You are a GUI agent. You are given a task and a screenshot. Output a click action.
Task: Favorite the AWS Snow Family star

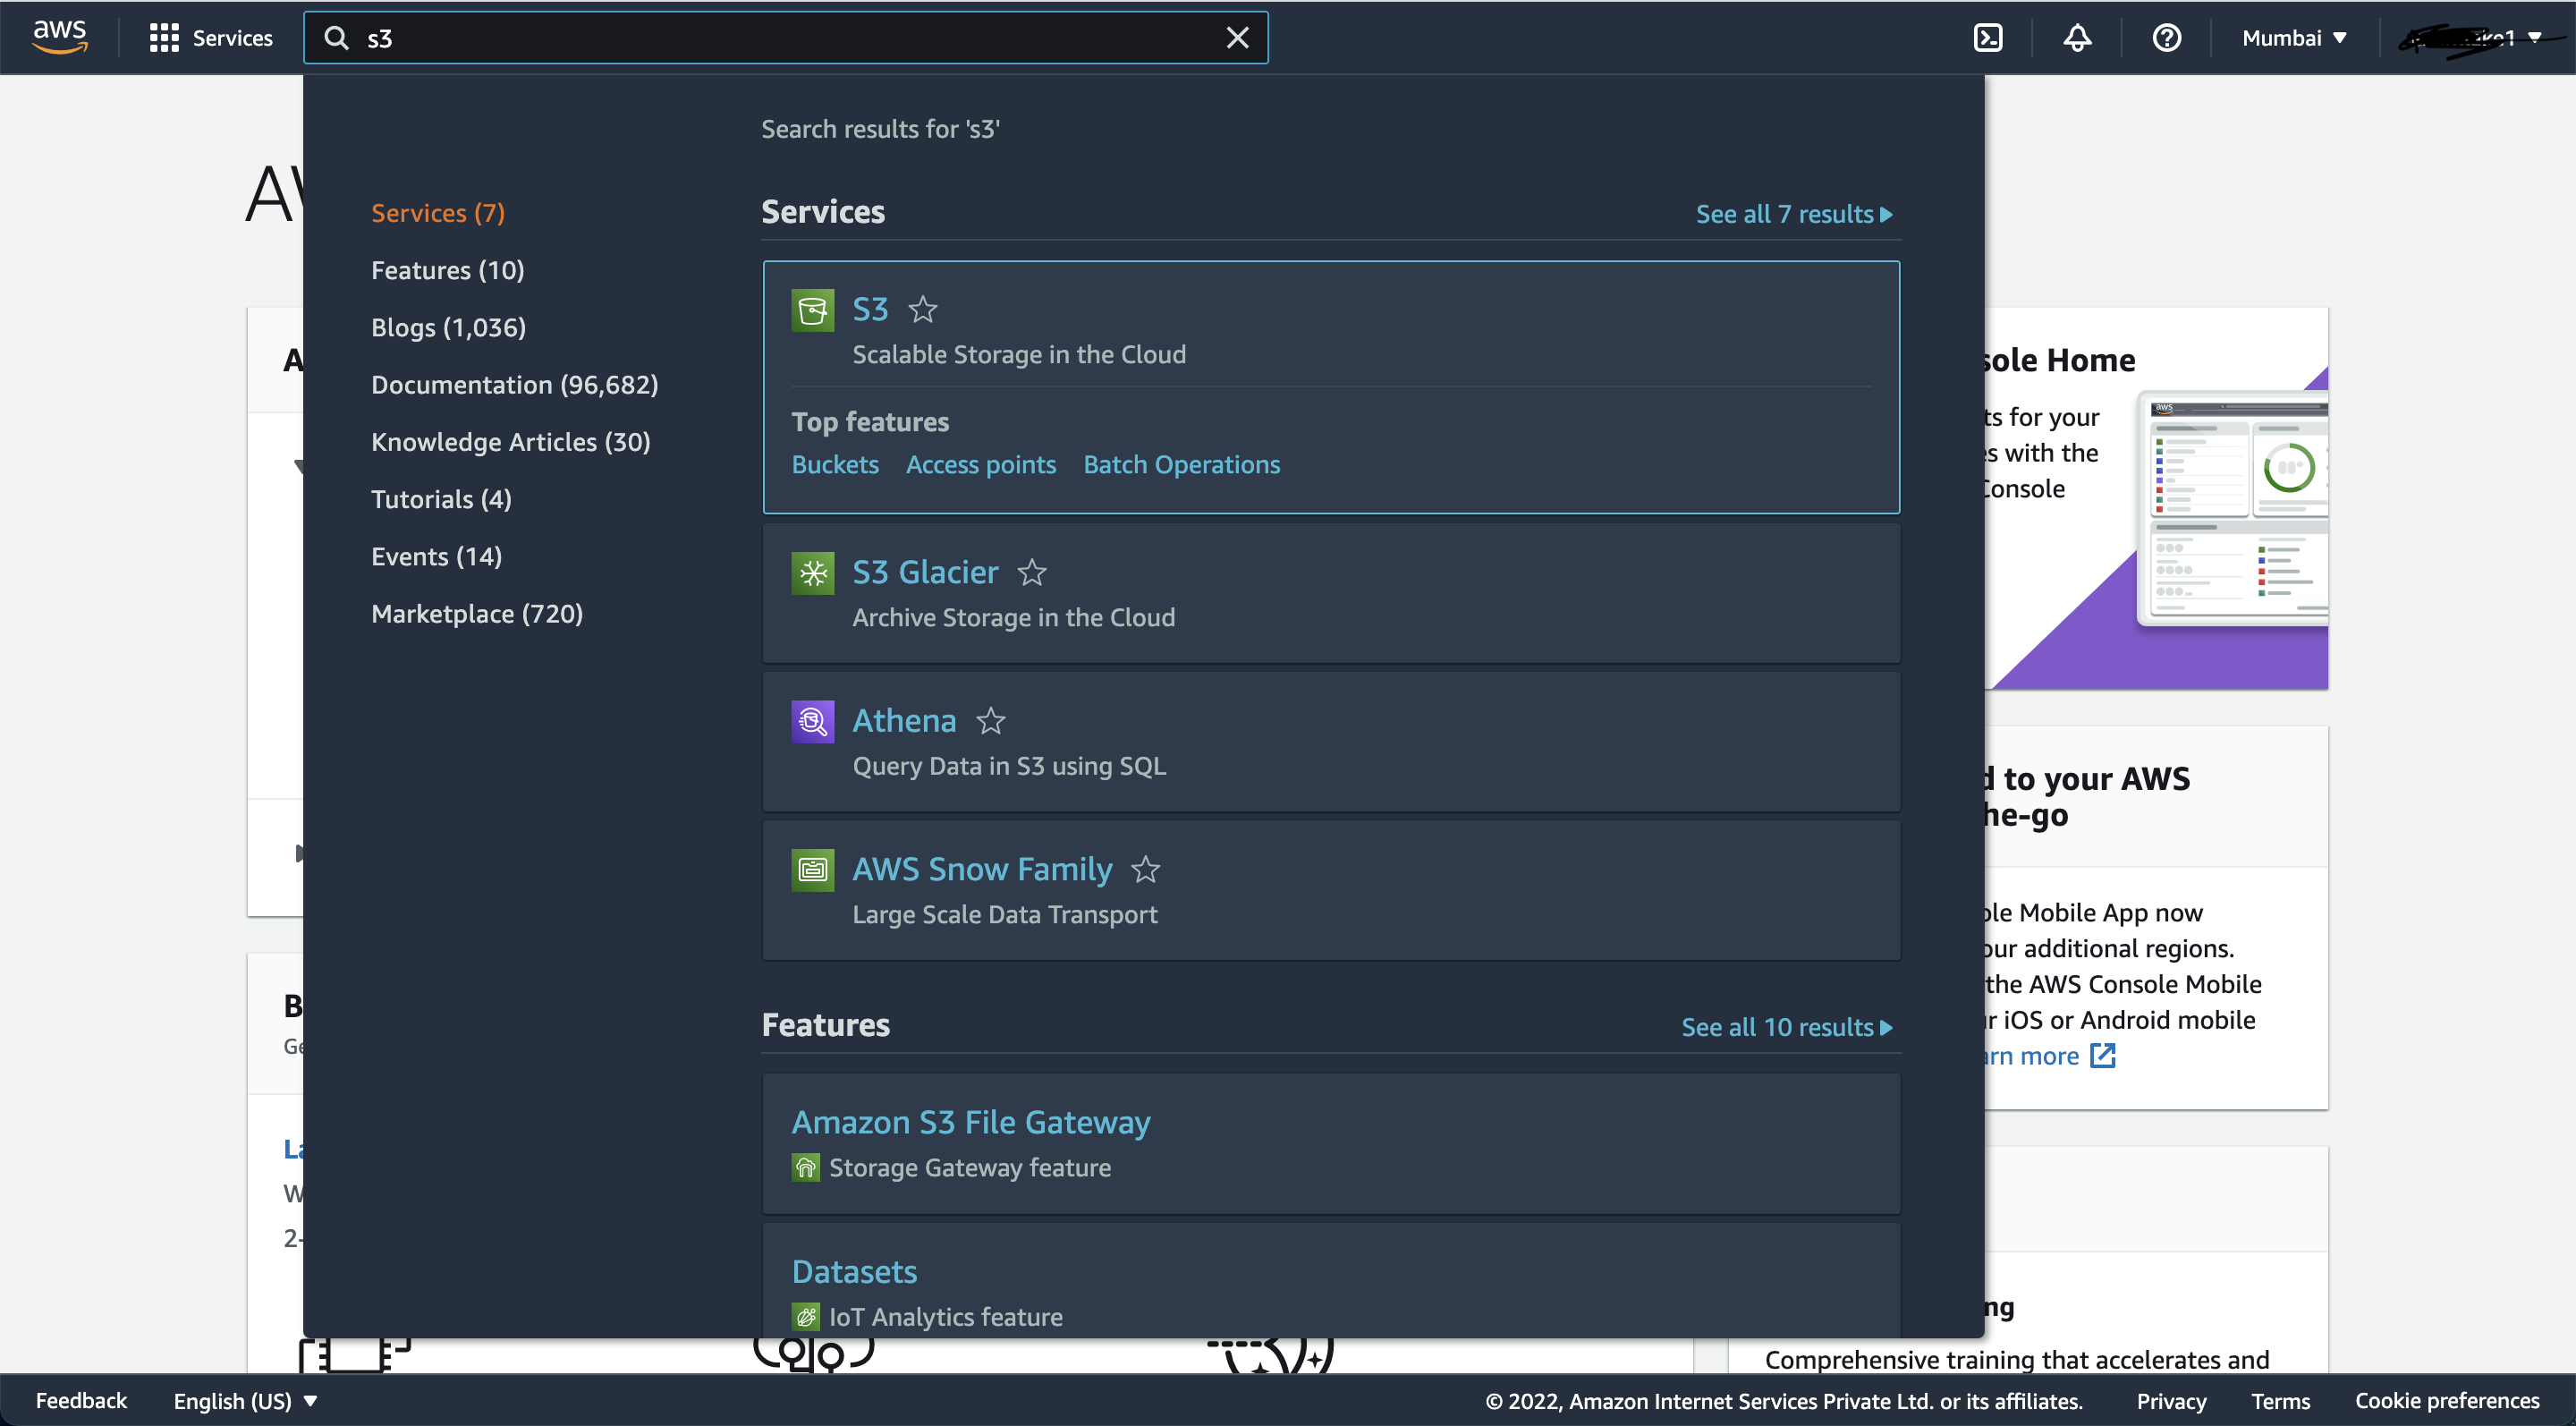1145,870
